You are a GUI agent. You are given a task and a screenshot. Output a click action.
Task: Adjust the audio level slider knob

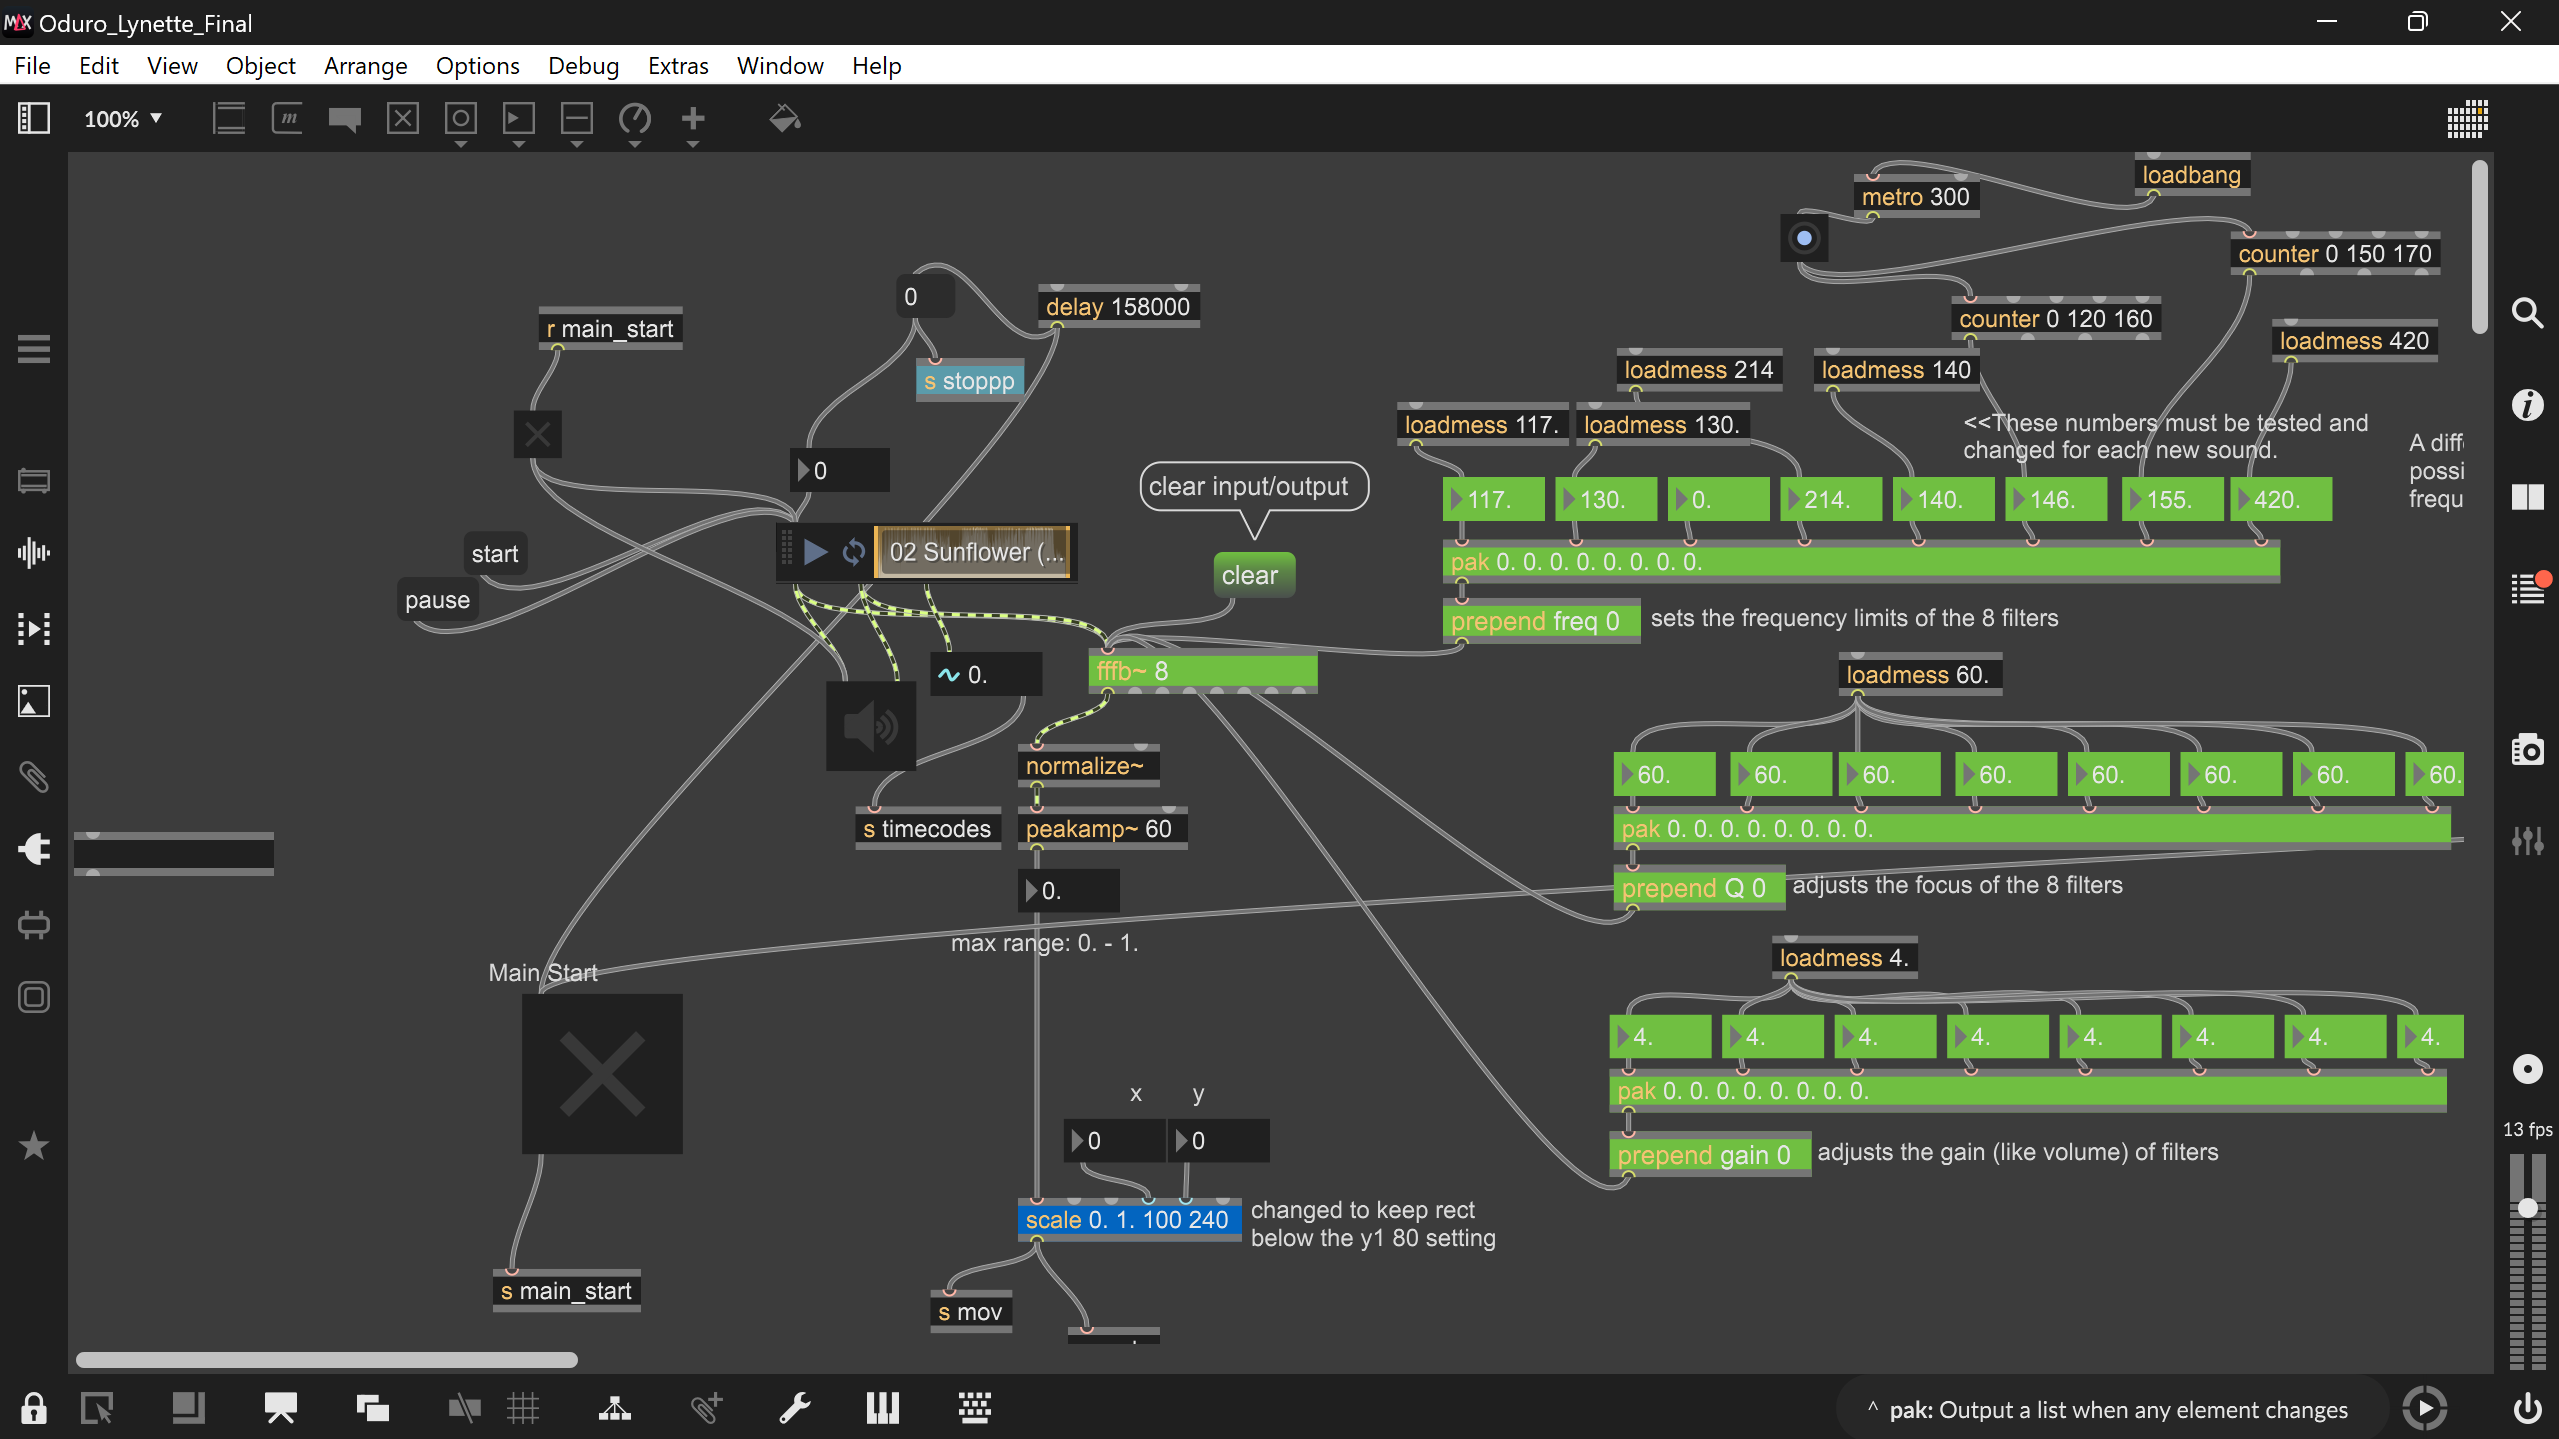pyautogui.click(x=2527, y=1208)
